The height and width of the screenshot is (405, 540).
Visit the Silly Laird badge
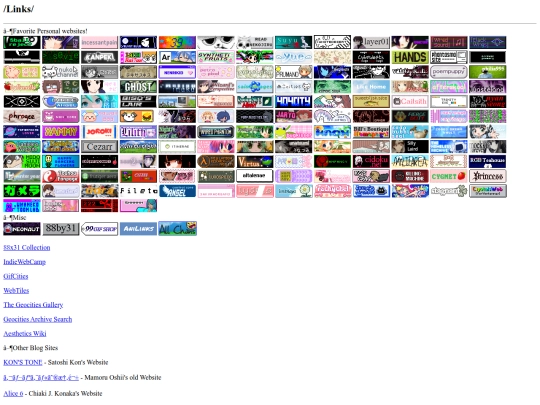click(x=410, y=146)
